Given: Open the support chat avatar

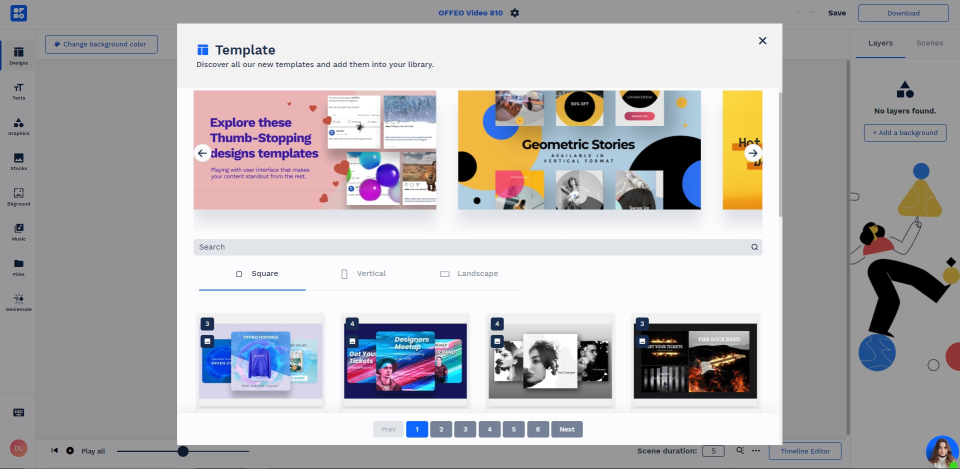Looking at the screenshot, I should click(x=942, y=451).
